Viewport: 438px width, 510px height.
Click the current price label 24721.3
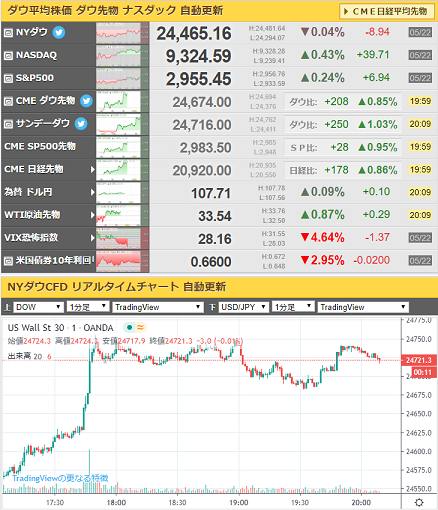(419, 360)
